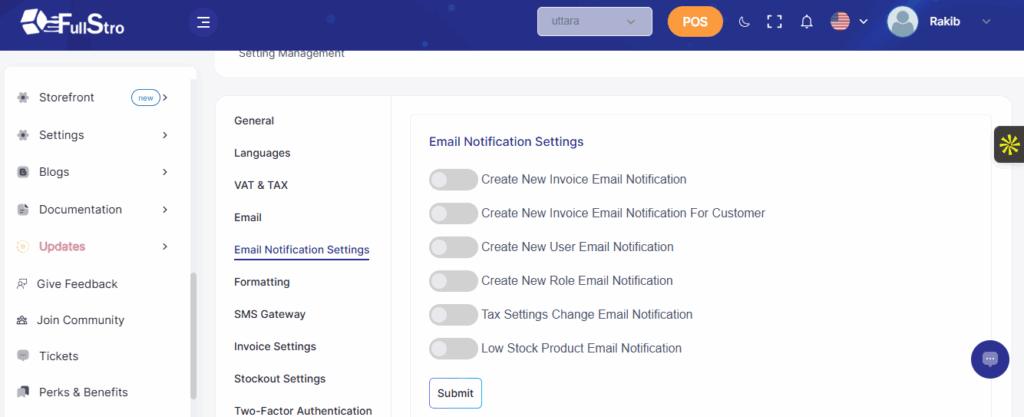This screenshot has height=417, width=1024.
Task: Select the SMS Gateway settings tab
Action: point(269,314)
